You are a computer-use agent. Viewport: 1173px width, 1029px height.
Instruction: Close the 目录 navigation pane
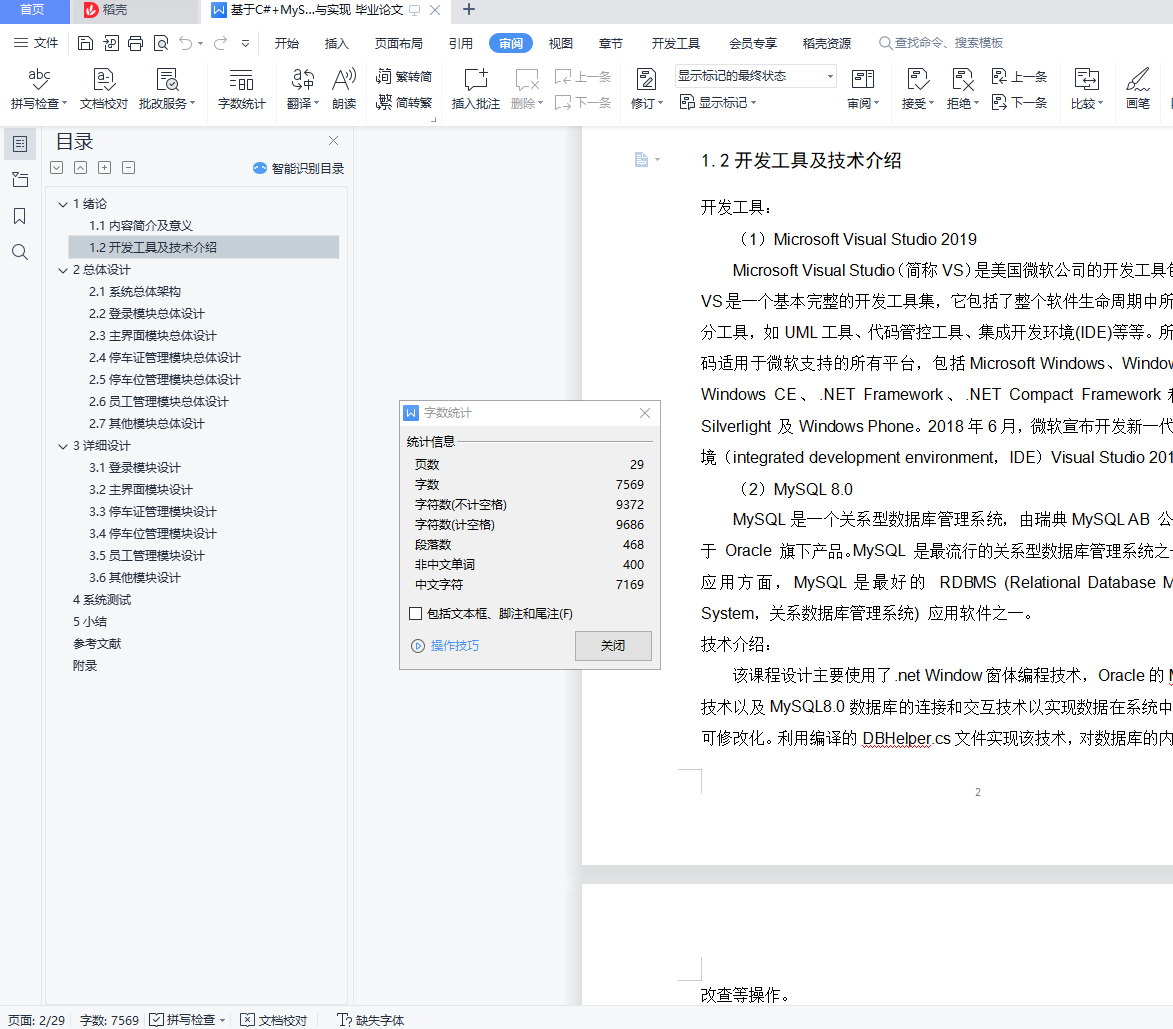334,141
